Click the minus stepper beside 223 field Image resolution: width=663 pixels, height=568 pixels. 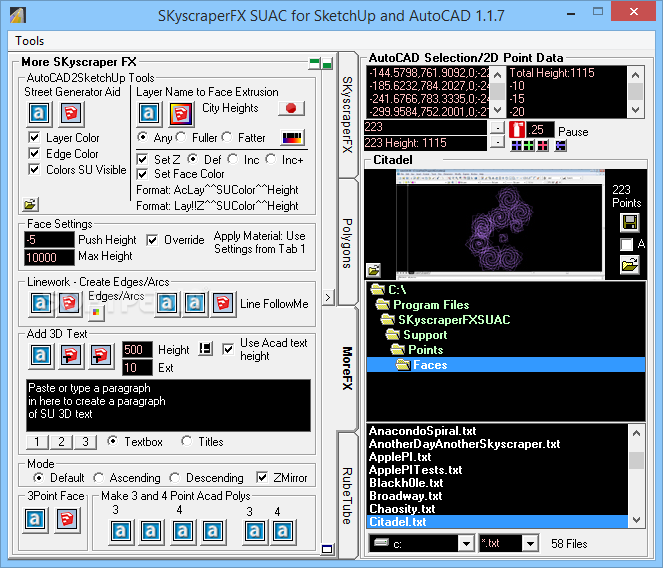tap(498, 127)
